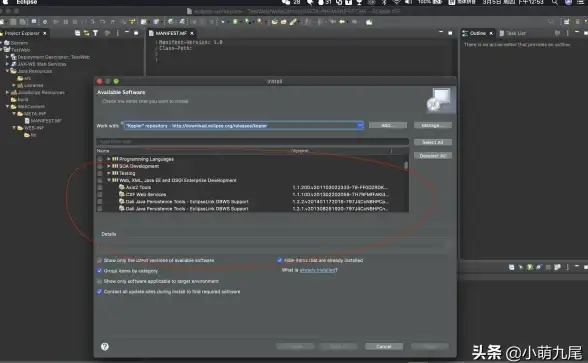Close the Outline view tab

(491, 33)
